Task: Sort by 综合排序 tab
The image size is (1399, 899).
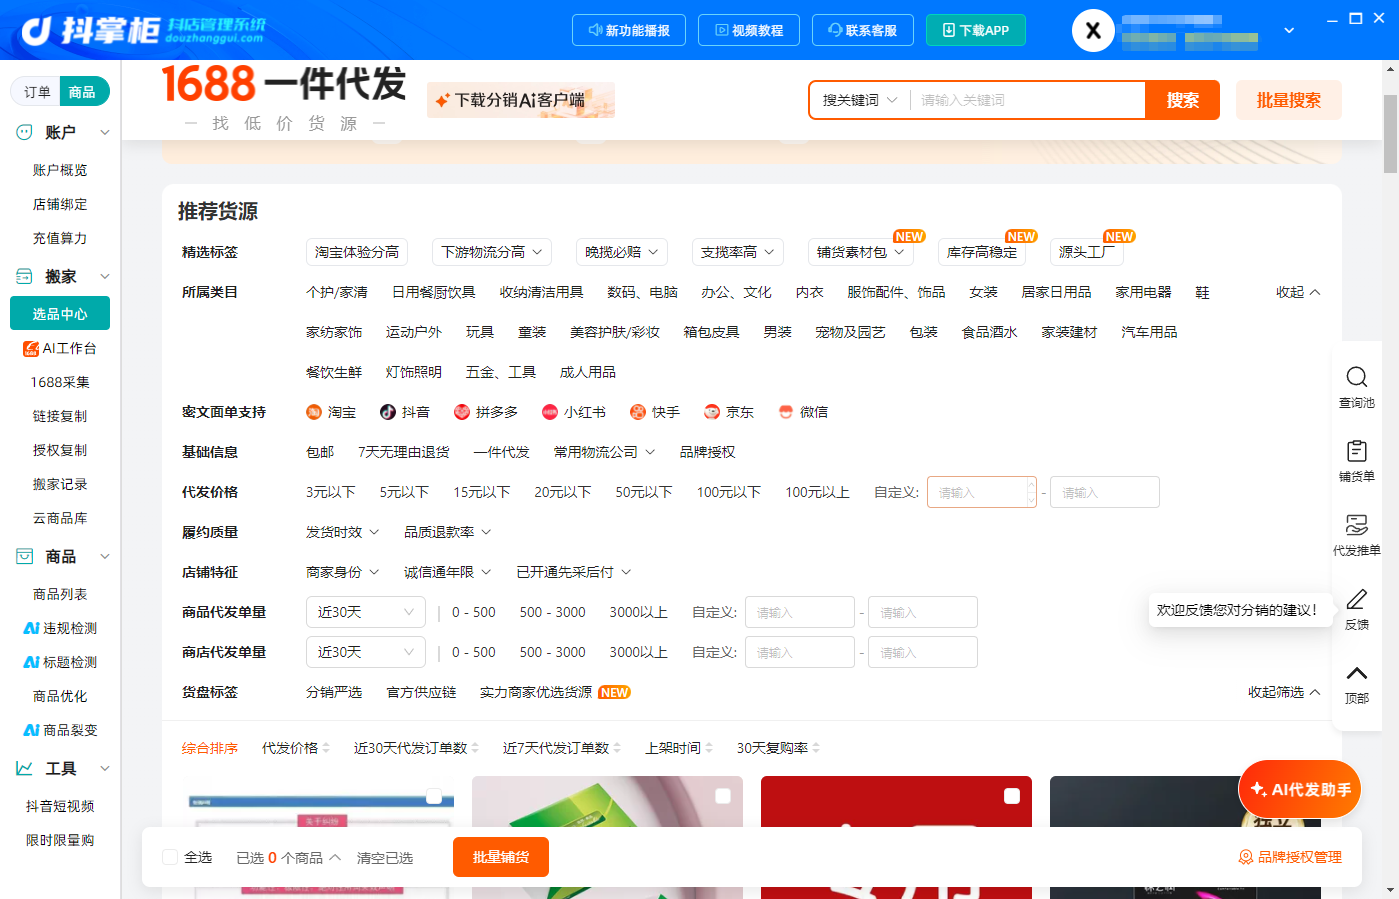Action: 210,748
